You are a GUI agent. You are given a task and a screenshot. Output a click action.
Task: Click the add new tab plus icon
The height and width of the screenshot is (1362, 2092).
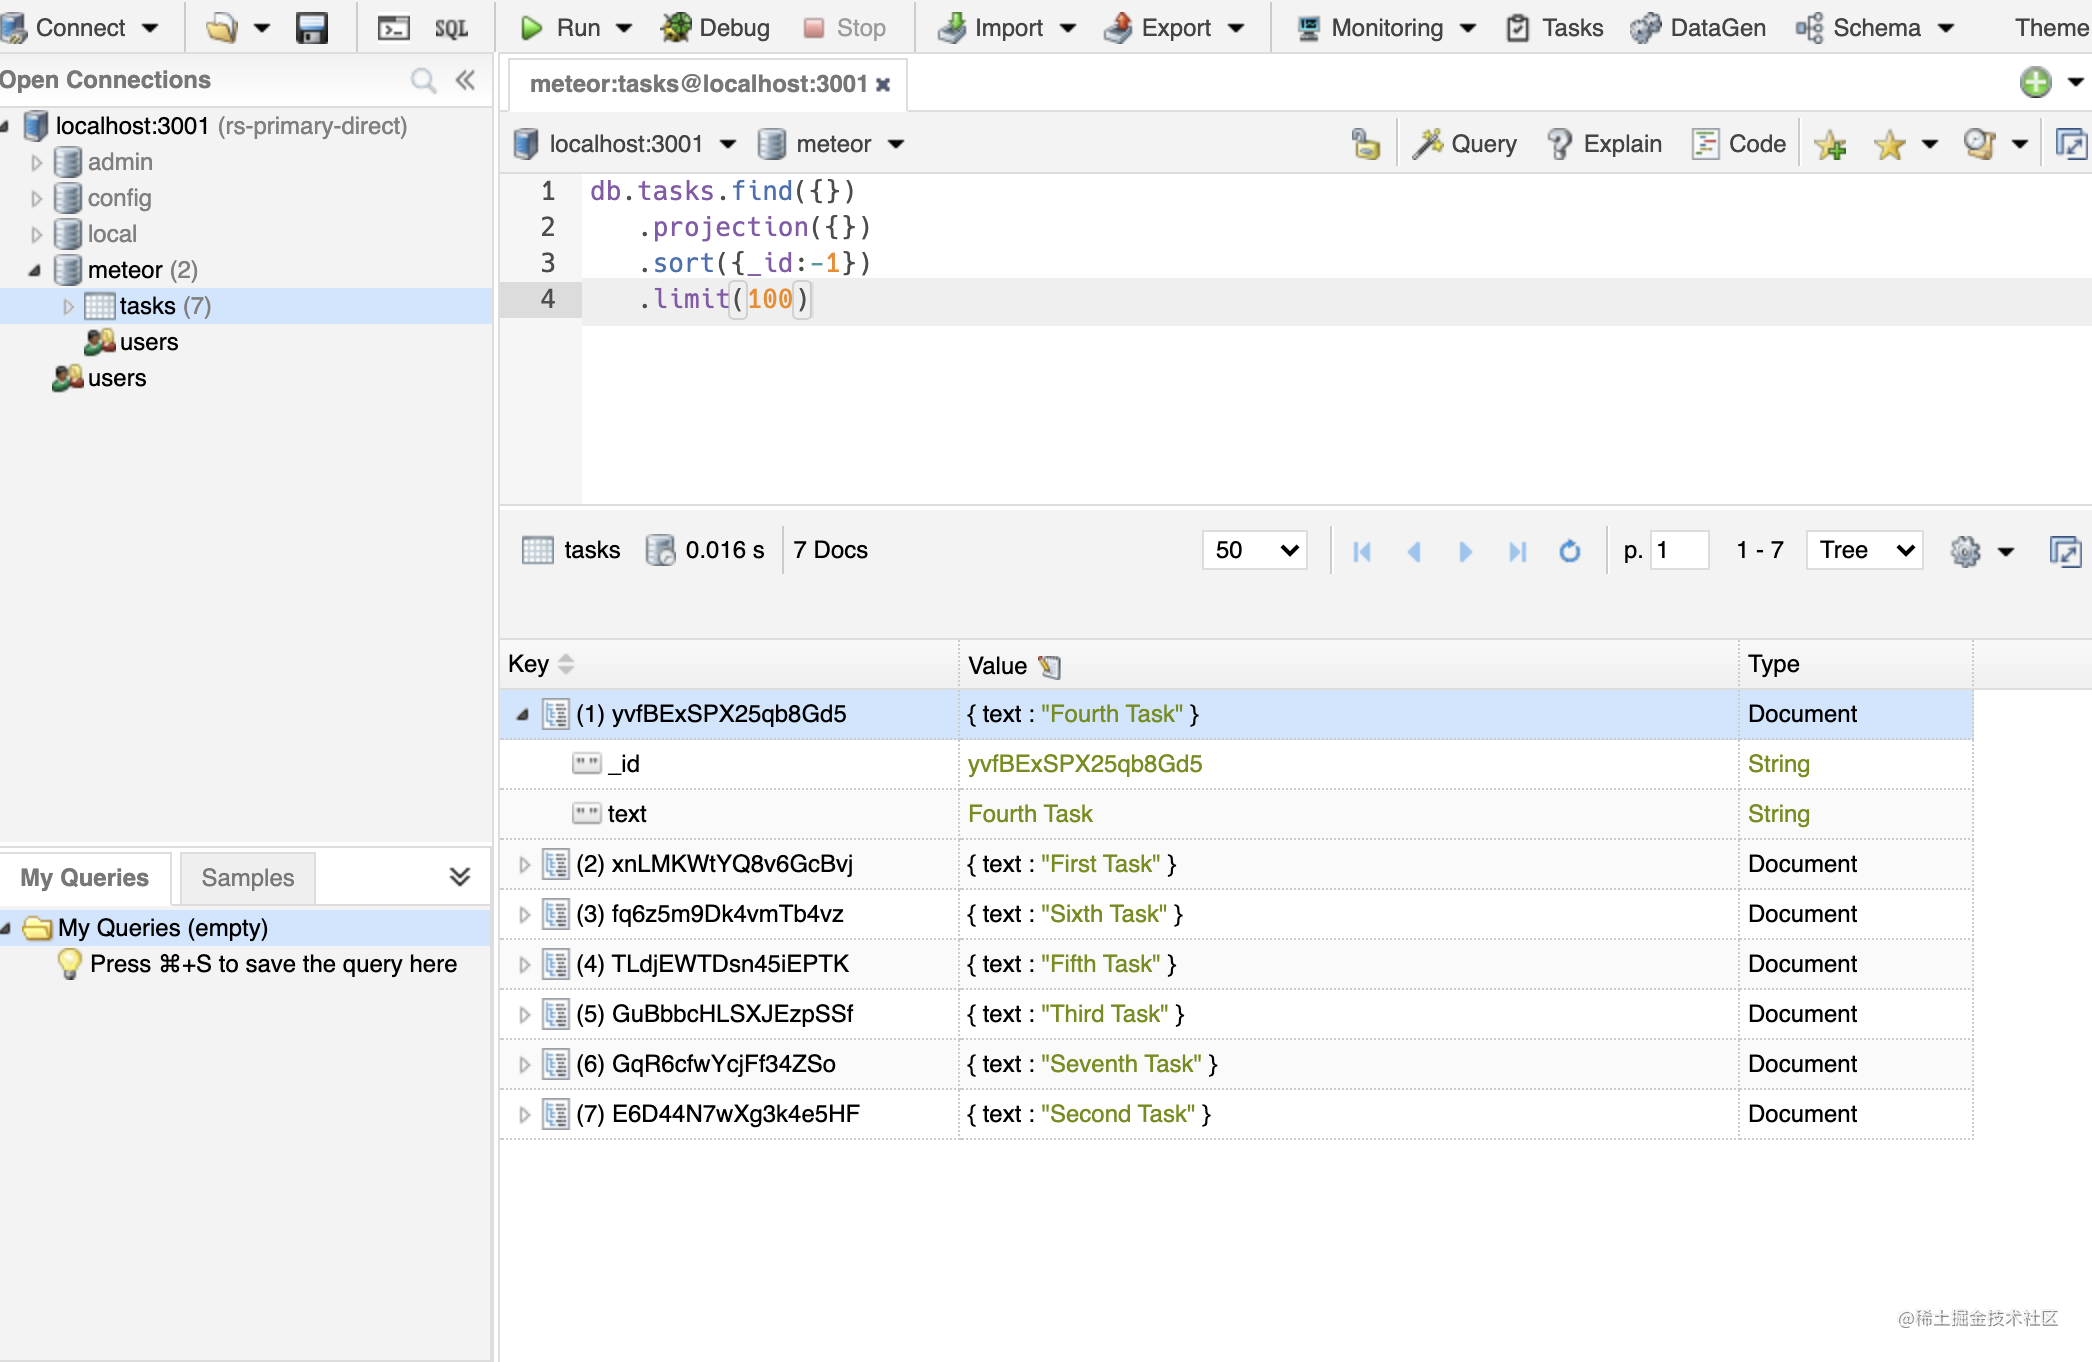click(2035, 82)
